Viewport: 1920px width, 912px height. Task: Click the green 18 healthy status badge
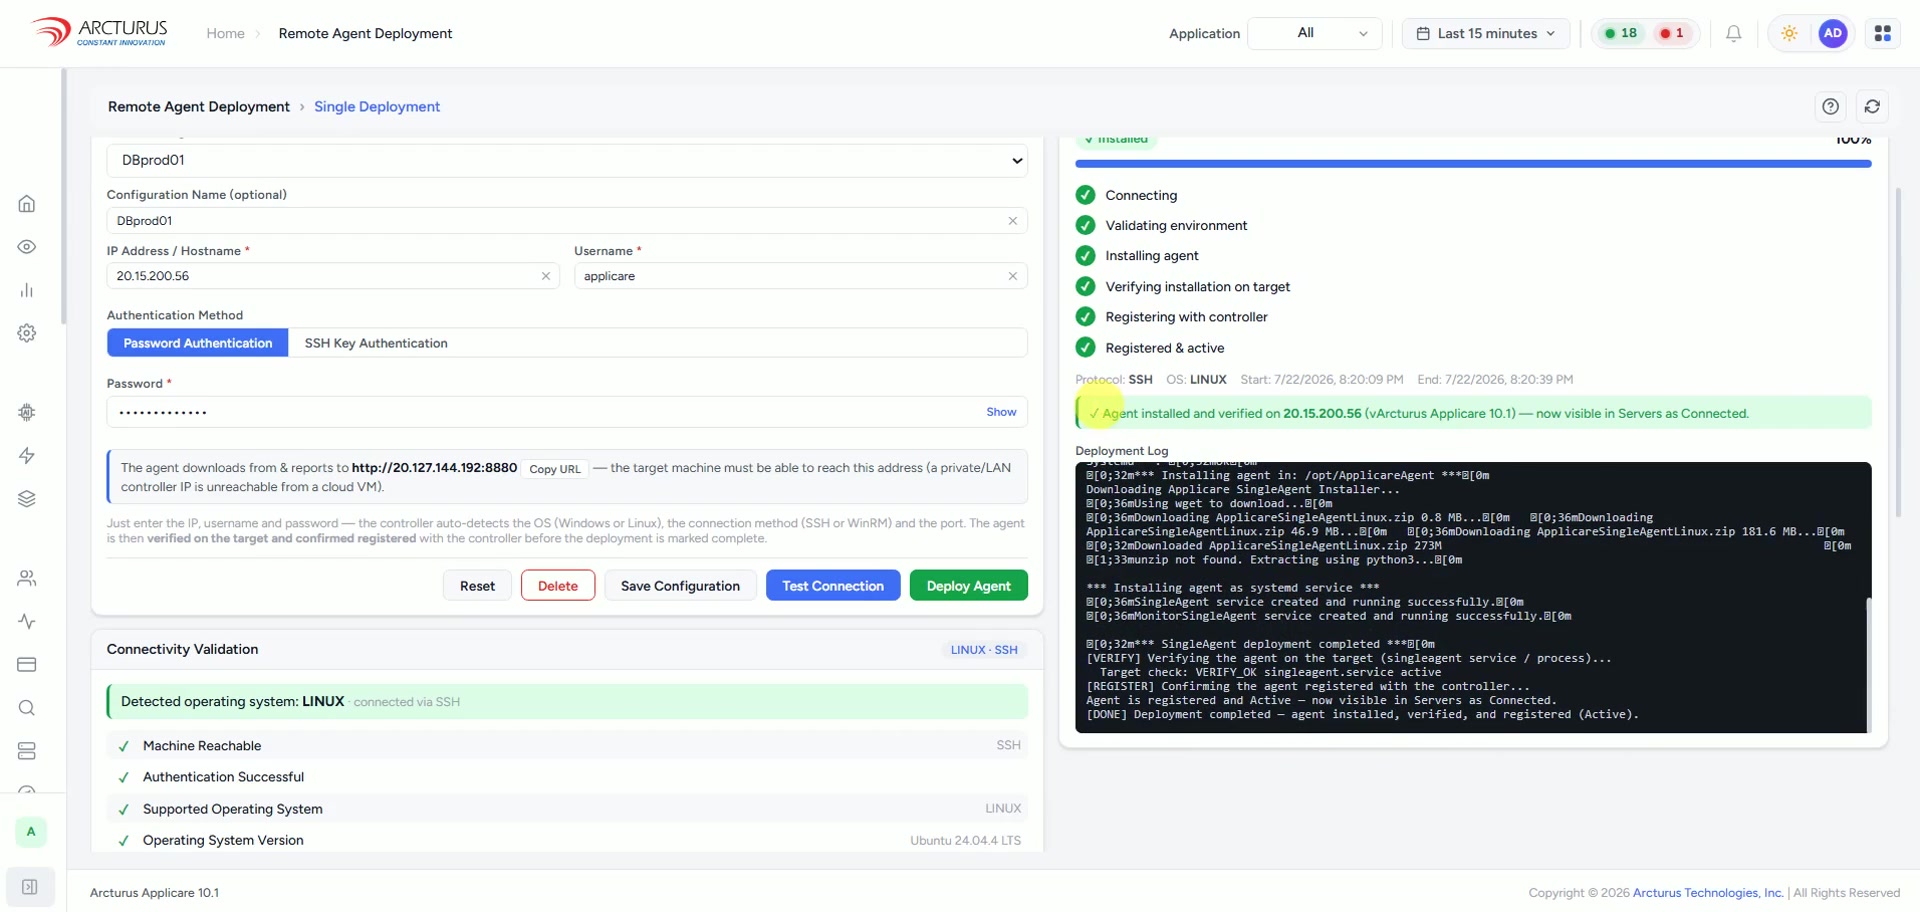1621,33
